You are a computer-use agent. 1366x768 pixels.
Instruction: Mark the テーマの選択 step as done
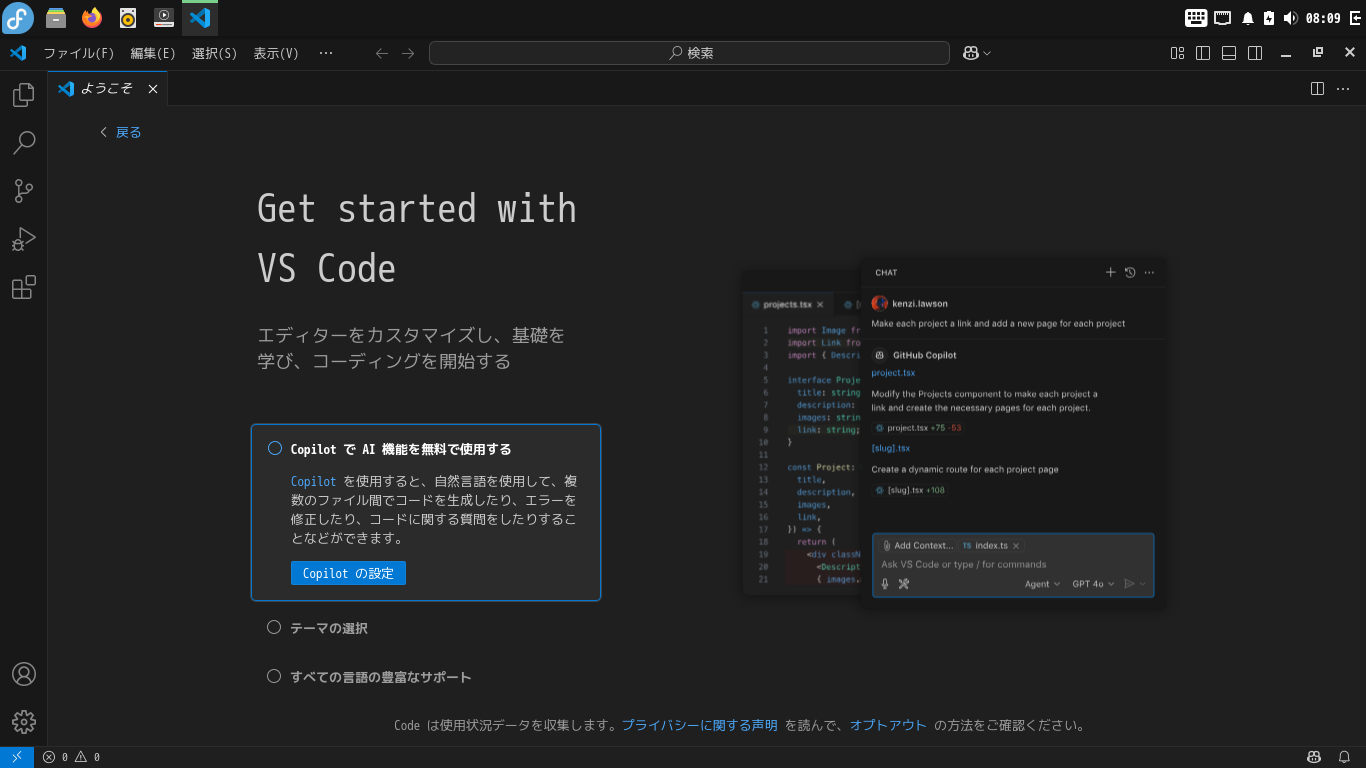tap(274, 627)
